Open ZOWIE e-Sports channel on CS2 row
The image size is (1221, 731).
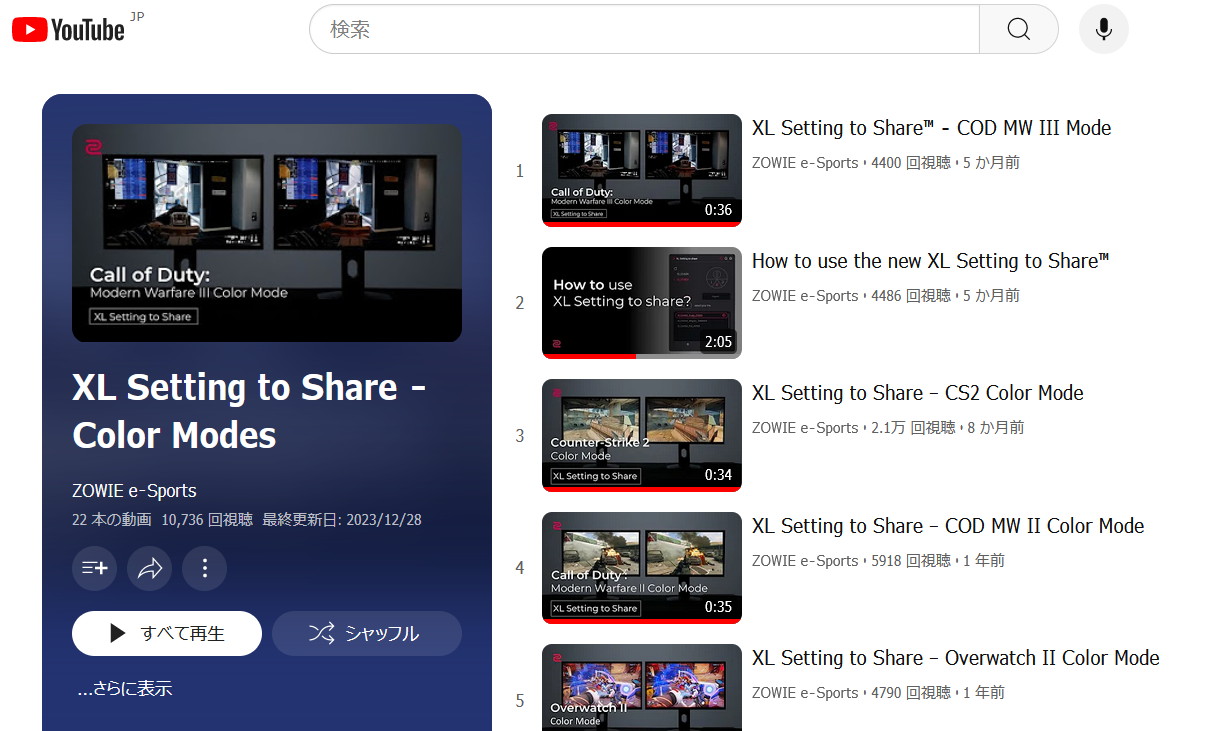(x=805, y=428)
